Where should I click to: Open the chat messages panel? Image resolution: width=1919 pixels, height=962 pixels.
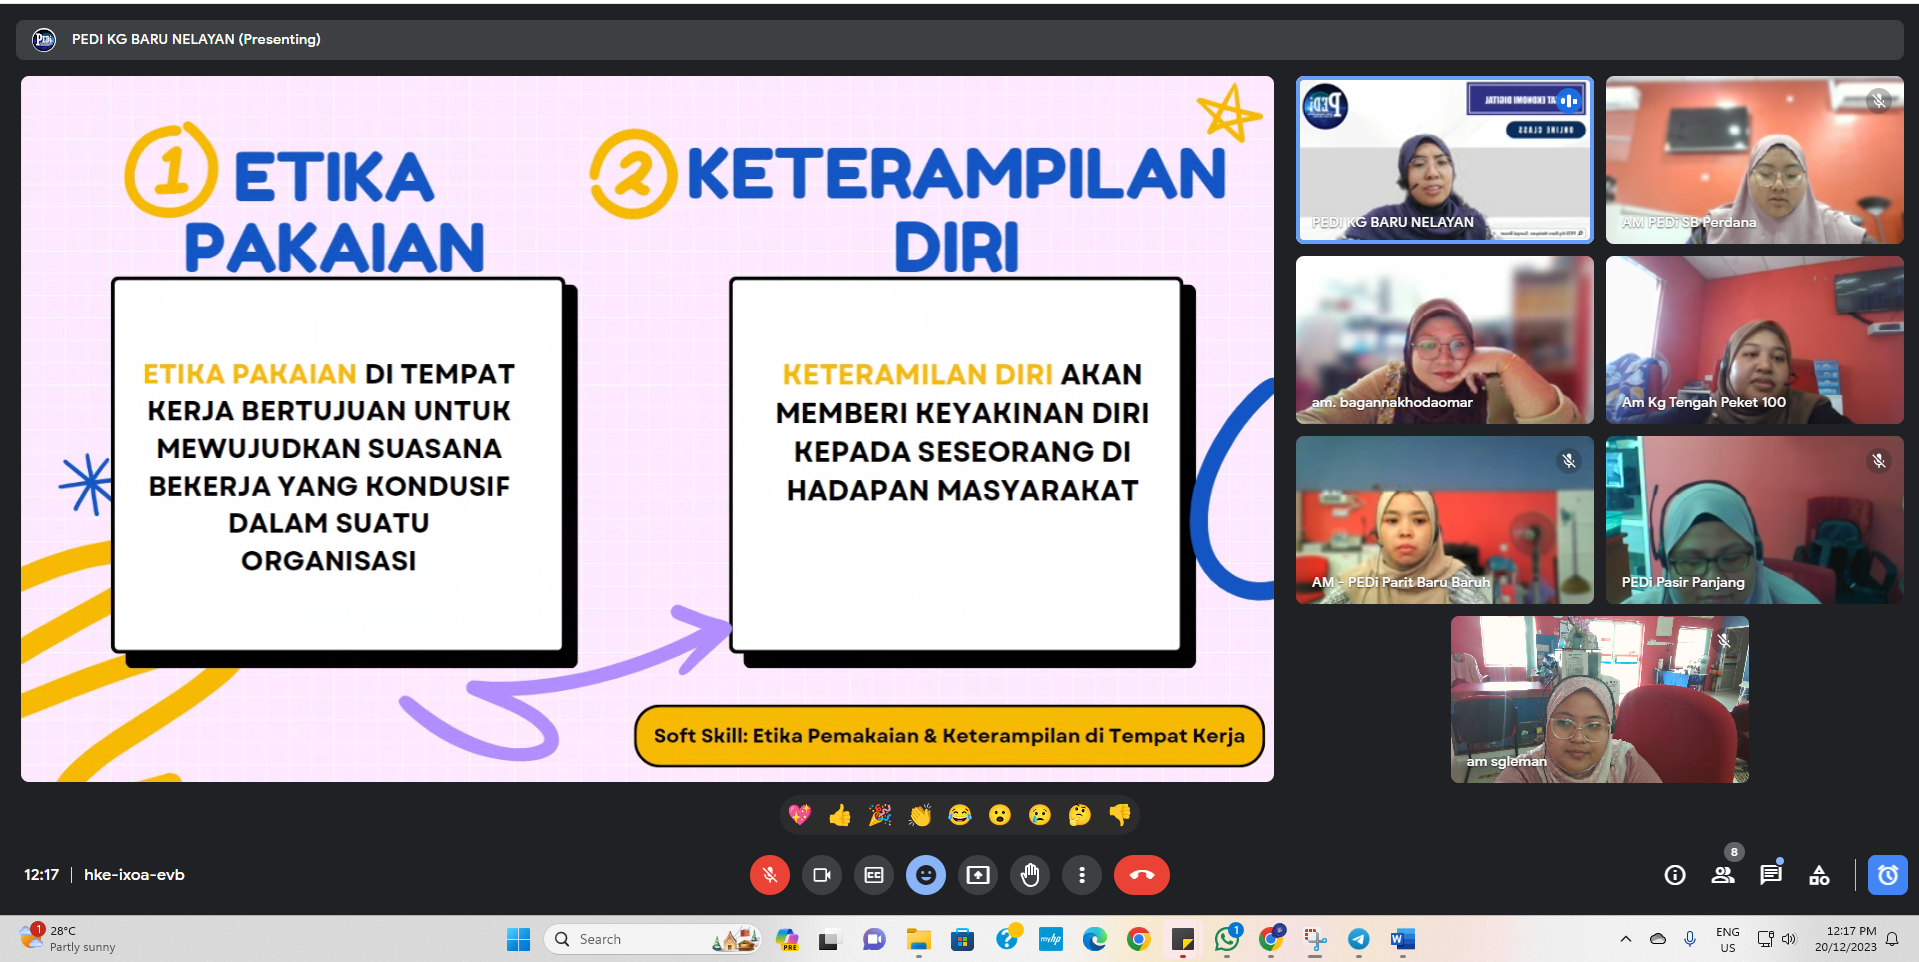pos(1770,875)
